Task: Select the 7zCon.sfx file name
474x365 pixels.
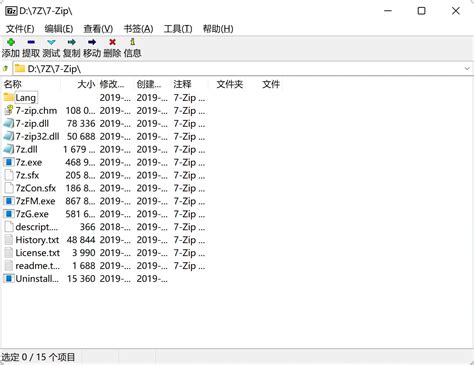Action: [36, 188]
